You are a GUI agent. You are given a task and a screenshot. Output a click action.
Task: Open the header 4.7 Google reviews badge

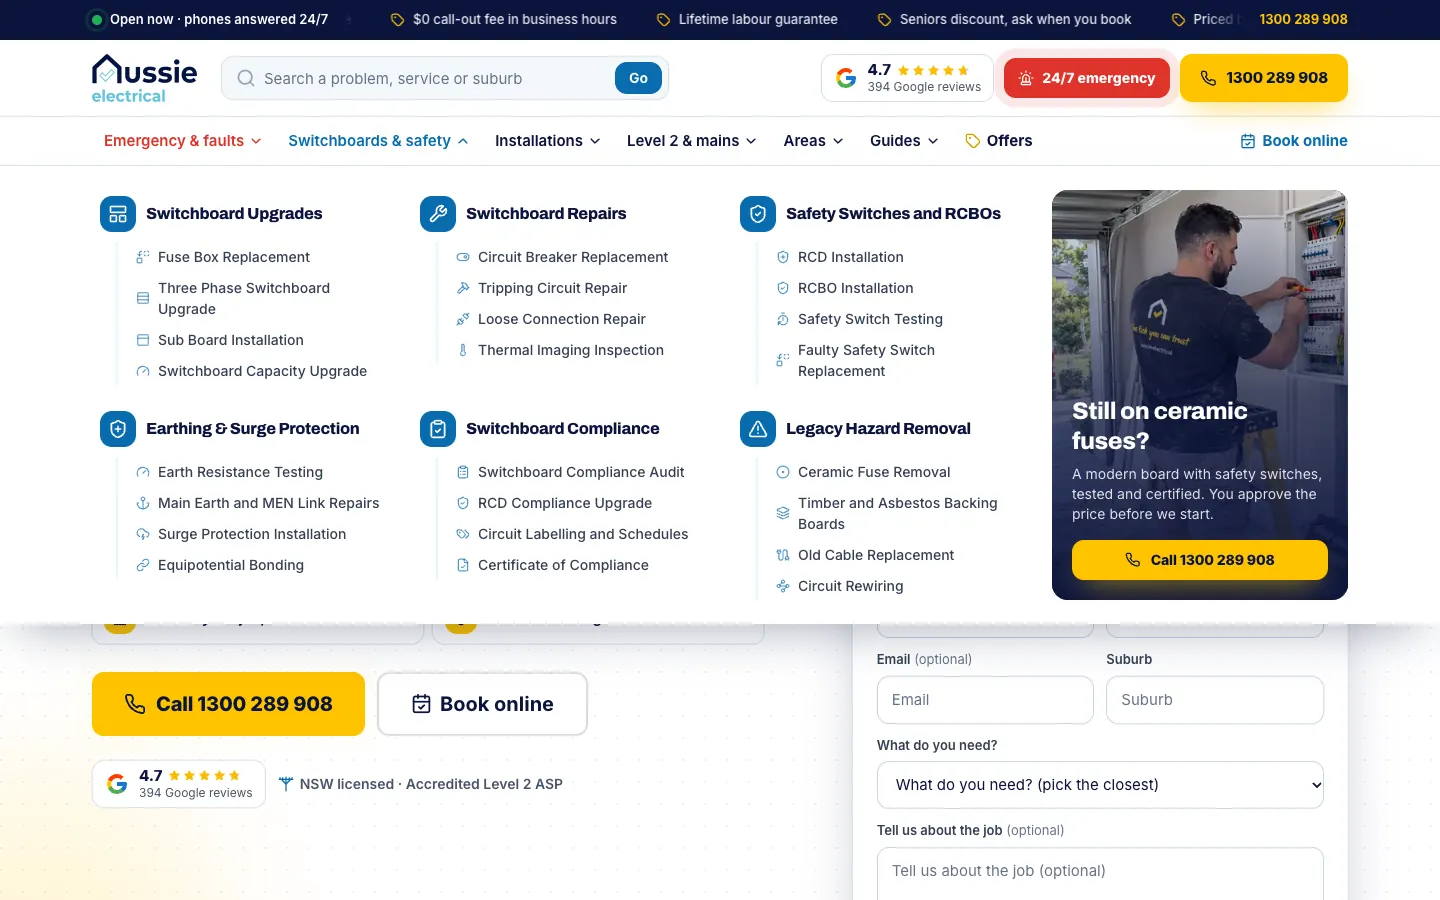[908, 78]
